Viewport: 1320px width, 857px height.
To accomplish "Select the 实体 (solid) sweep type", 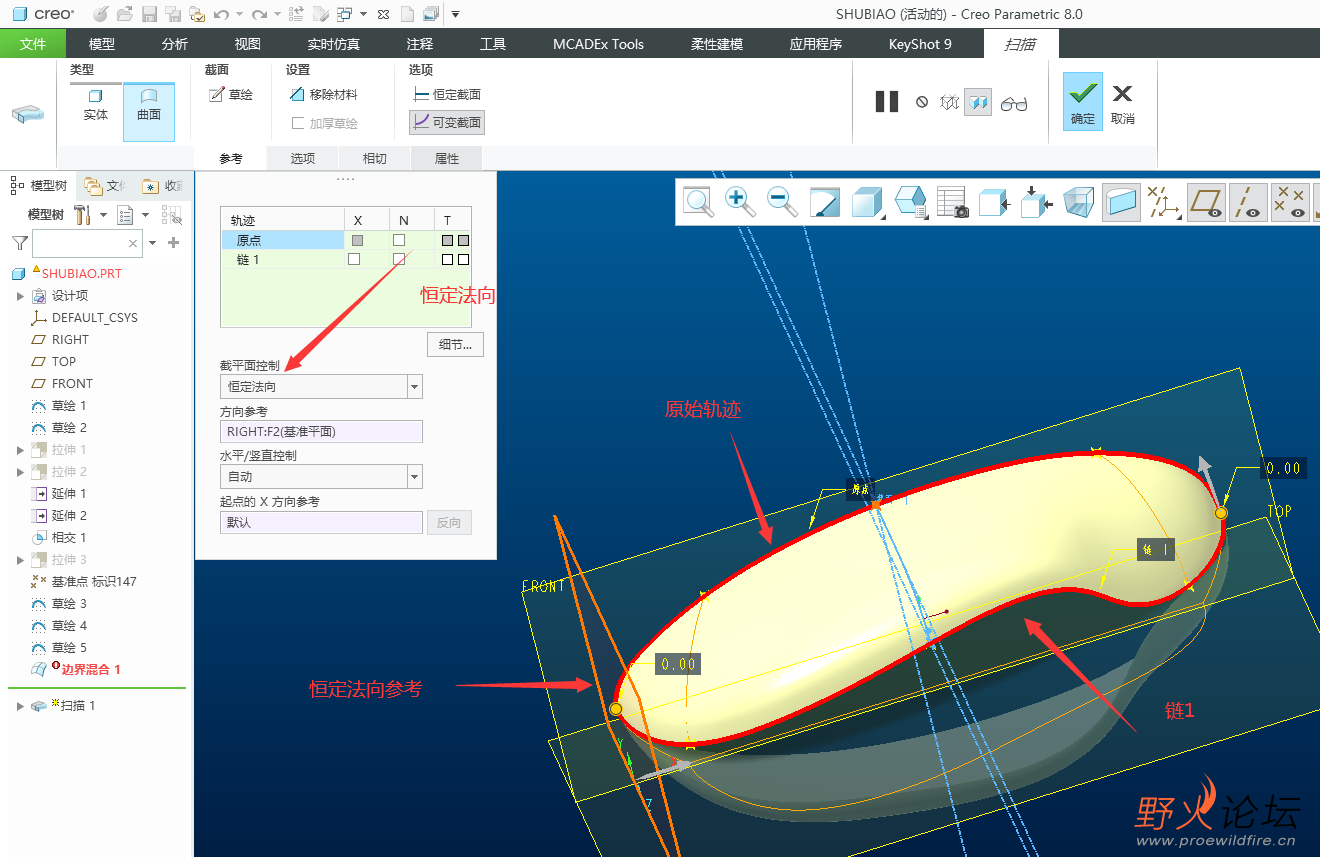I will tap(96, 105).
